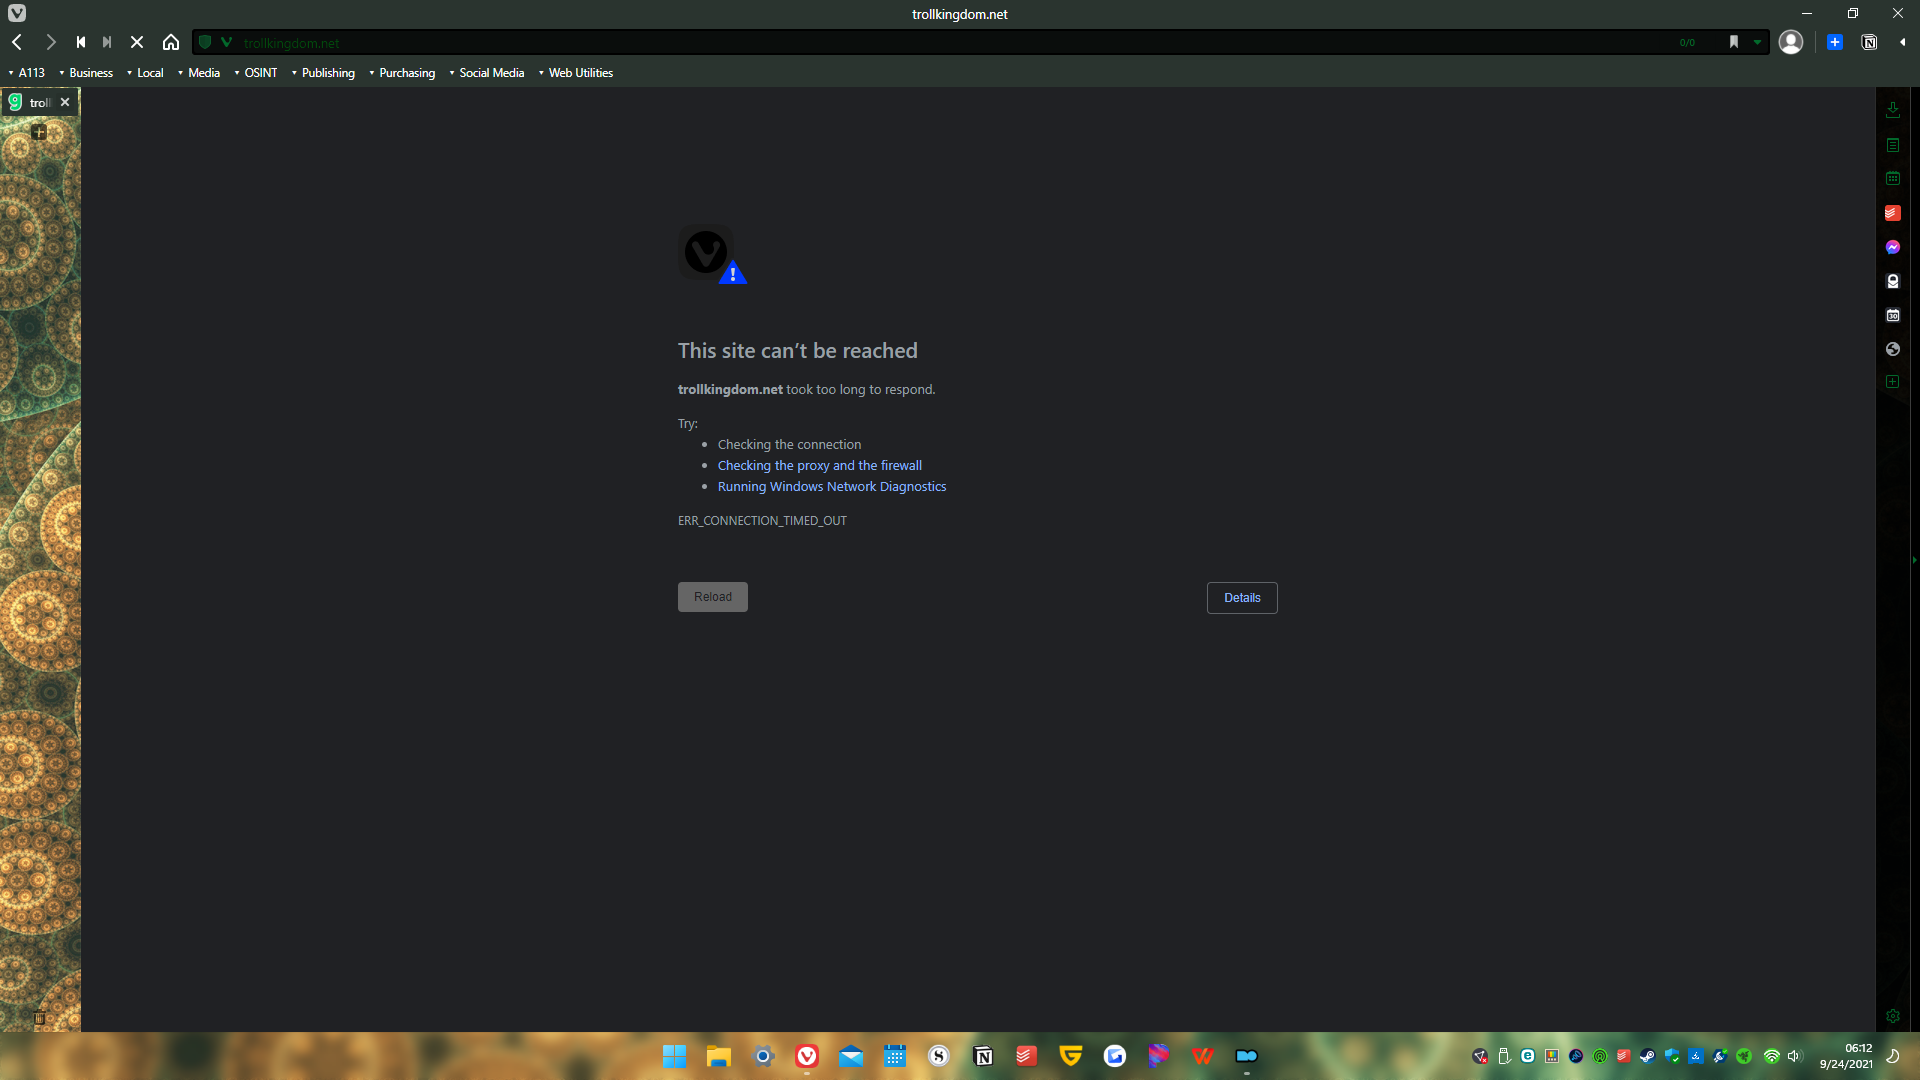The height and width of the screenshot is (1080, 1920).
Task: Expand the A113 bookmarks folder
Action: (26, 73)
